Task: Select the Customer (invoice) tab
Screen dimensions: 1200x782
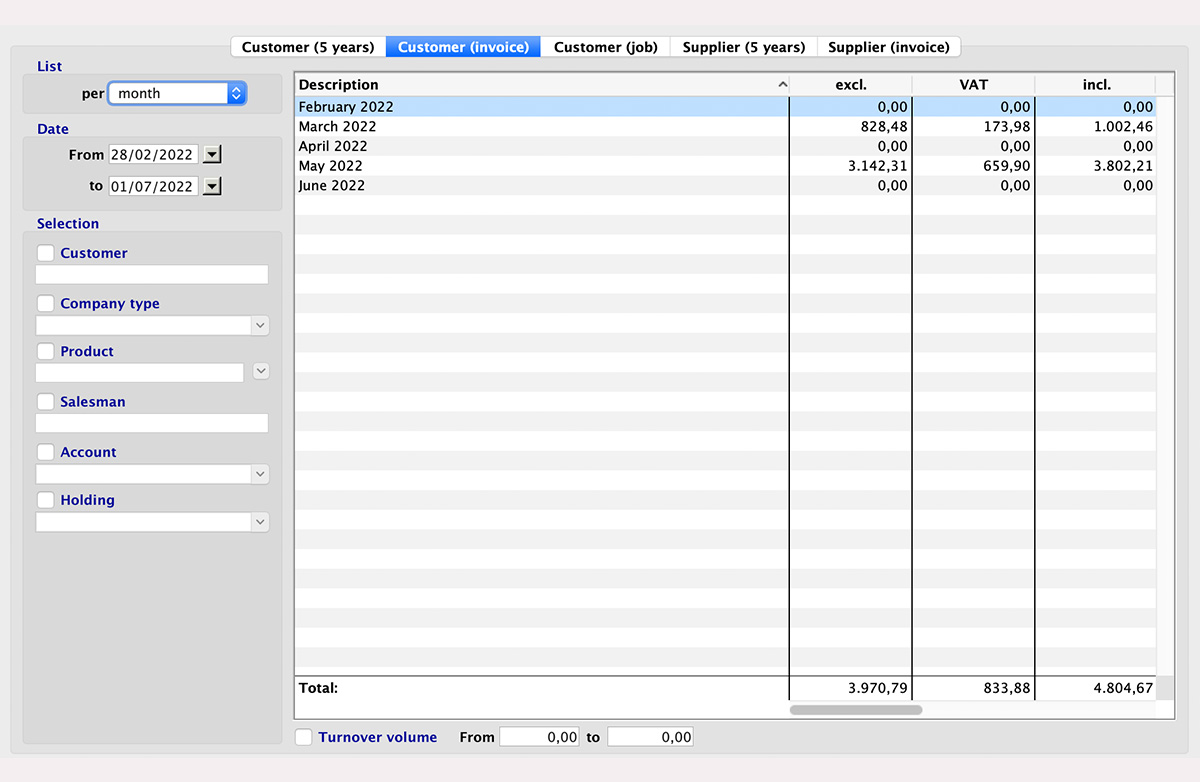Action: click(x=463, y=47)
